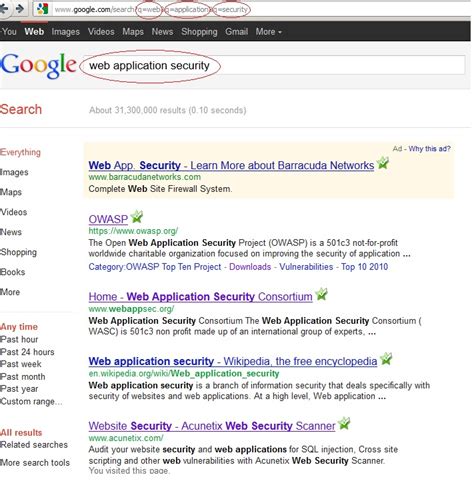Image resolution: width=474 pixels, height=497 pixels.
Task: Open Wikipedia Web application security result
Action: (233, 361)
